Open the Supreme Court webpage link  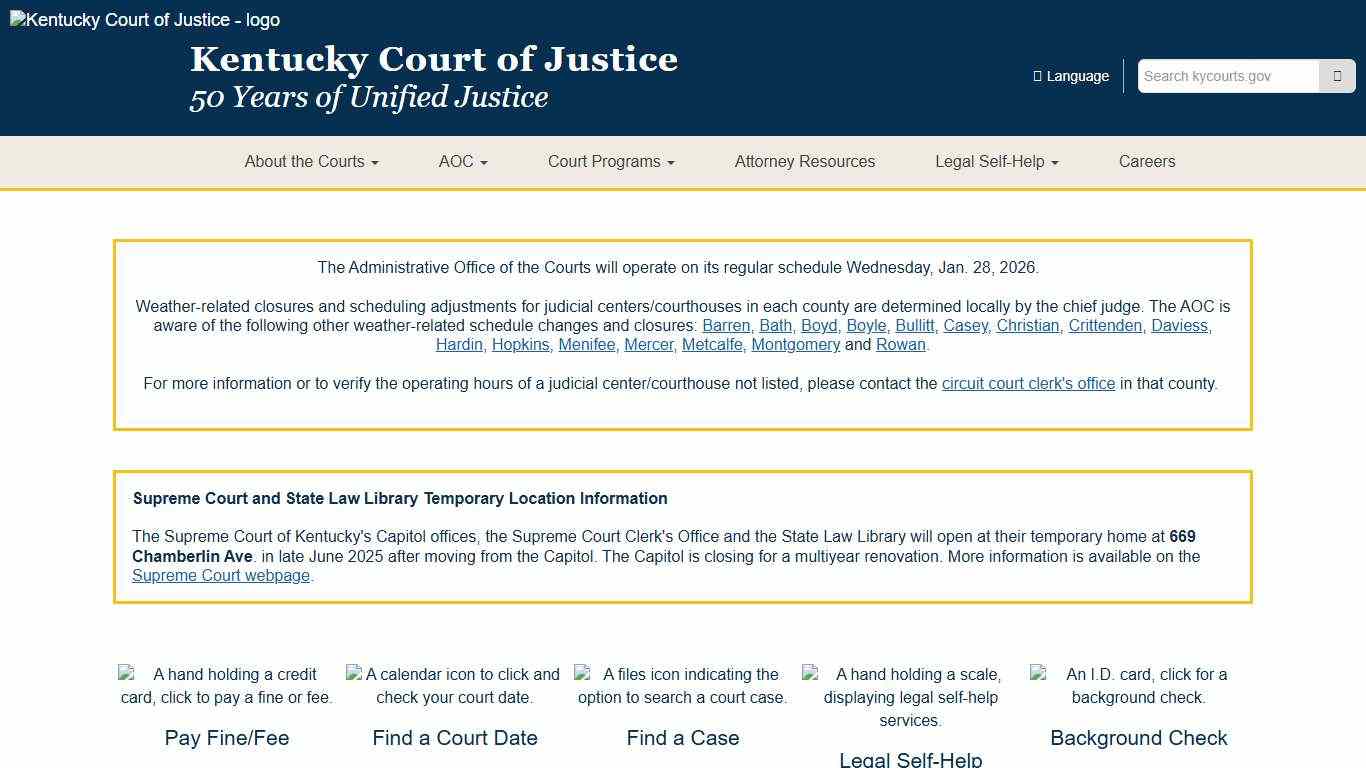(221, 575)
